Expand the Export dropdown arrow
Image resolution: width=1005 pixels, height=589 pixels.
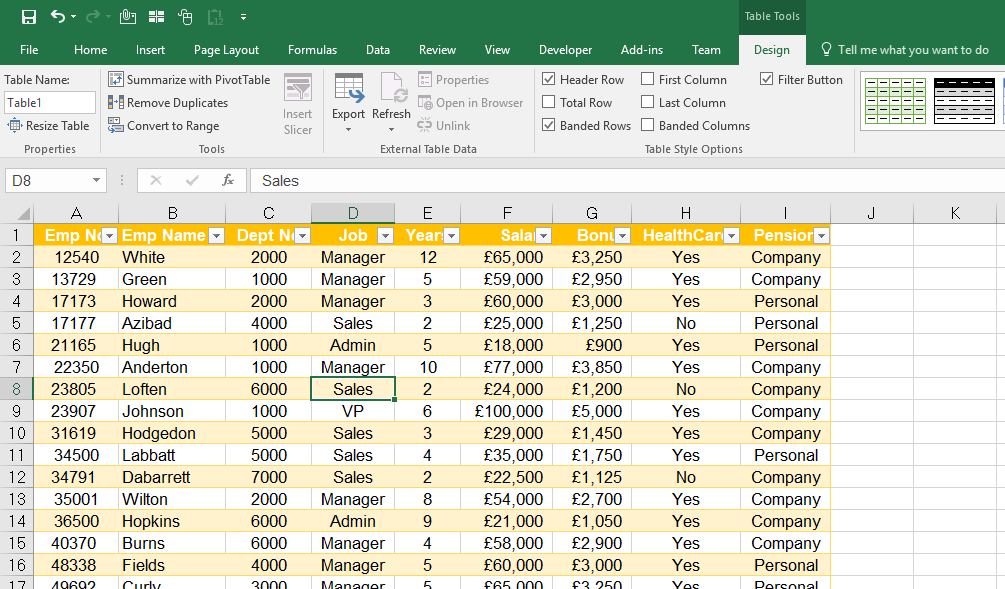click(x=349, y=130)
